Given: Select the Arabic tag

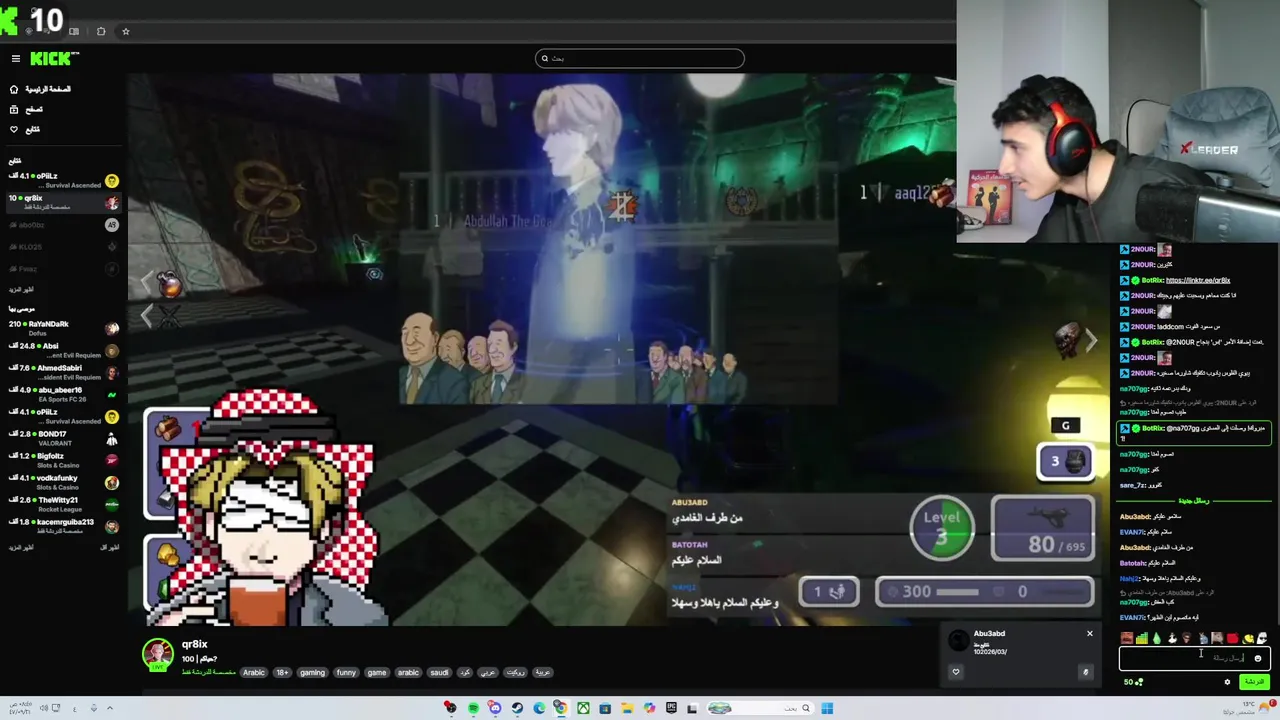Looking at the screenshot, I should point(254,672).
